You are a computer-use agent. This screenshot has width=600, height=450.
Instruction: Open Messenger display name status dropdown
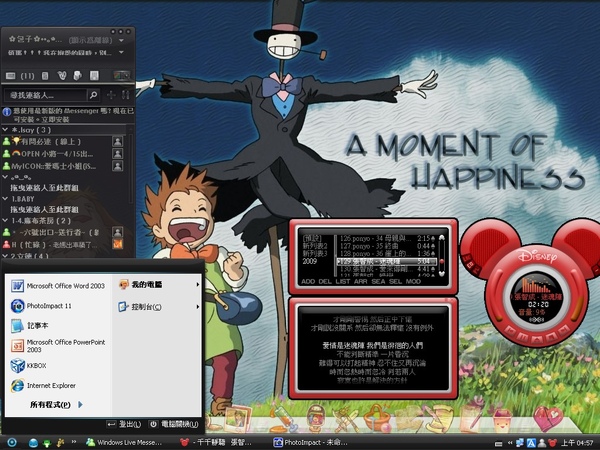click(x=121, y=40)
